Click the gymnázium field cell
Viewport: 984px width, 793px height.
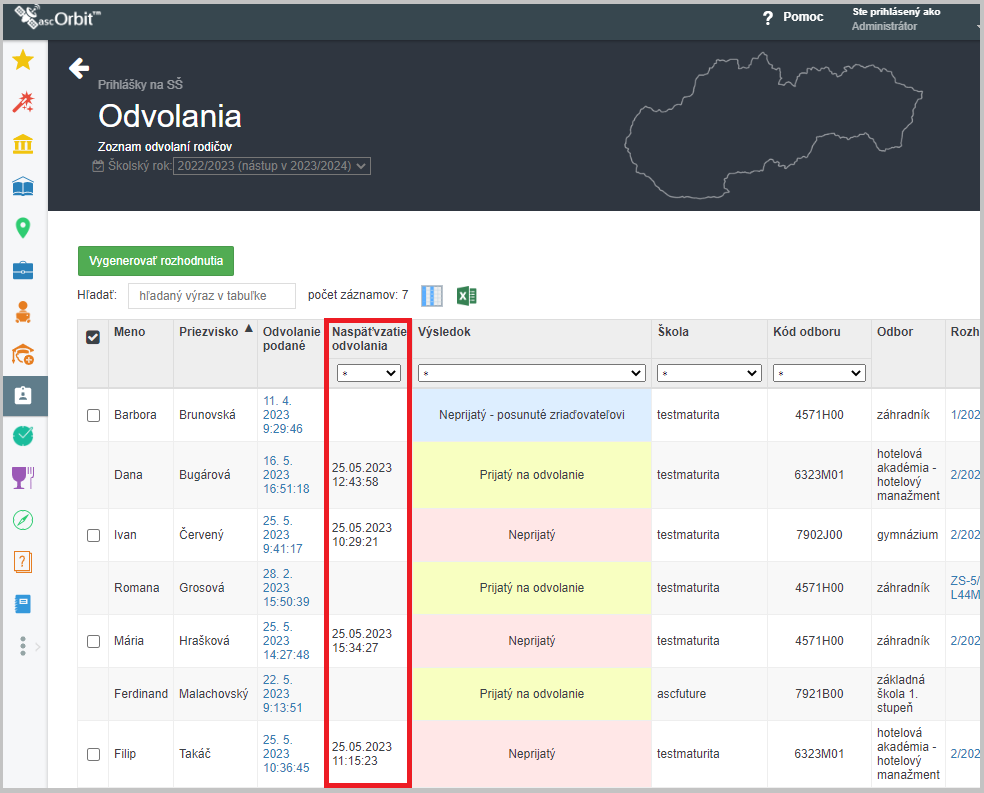pyautogui.click(x=907, y=535)
